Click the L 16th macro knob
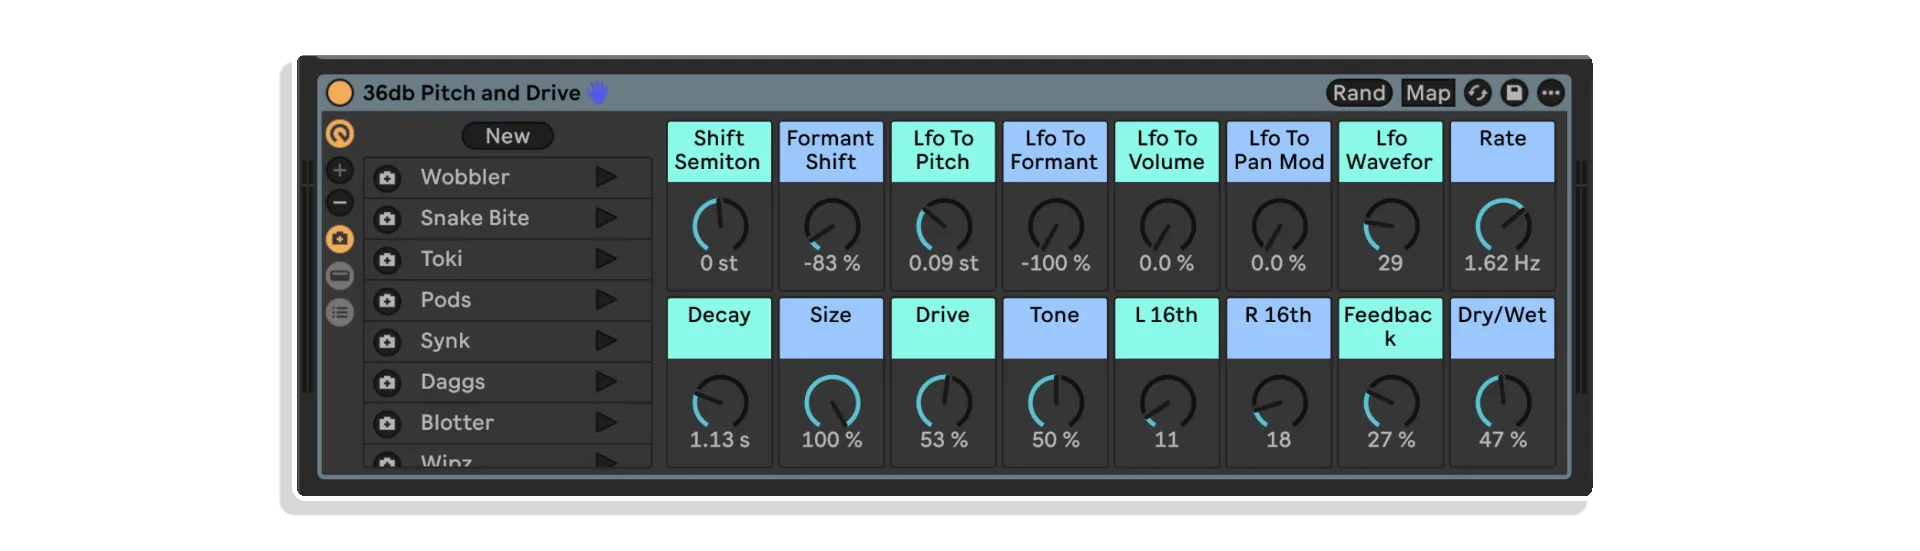 1168,402
